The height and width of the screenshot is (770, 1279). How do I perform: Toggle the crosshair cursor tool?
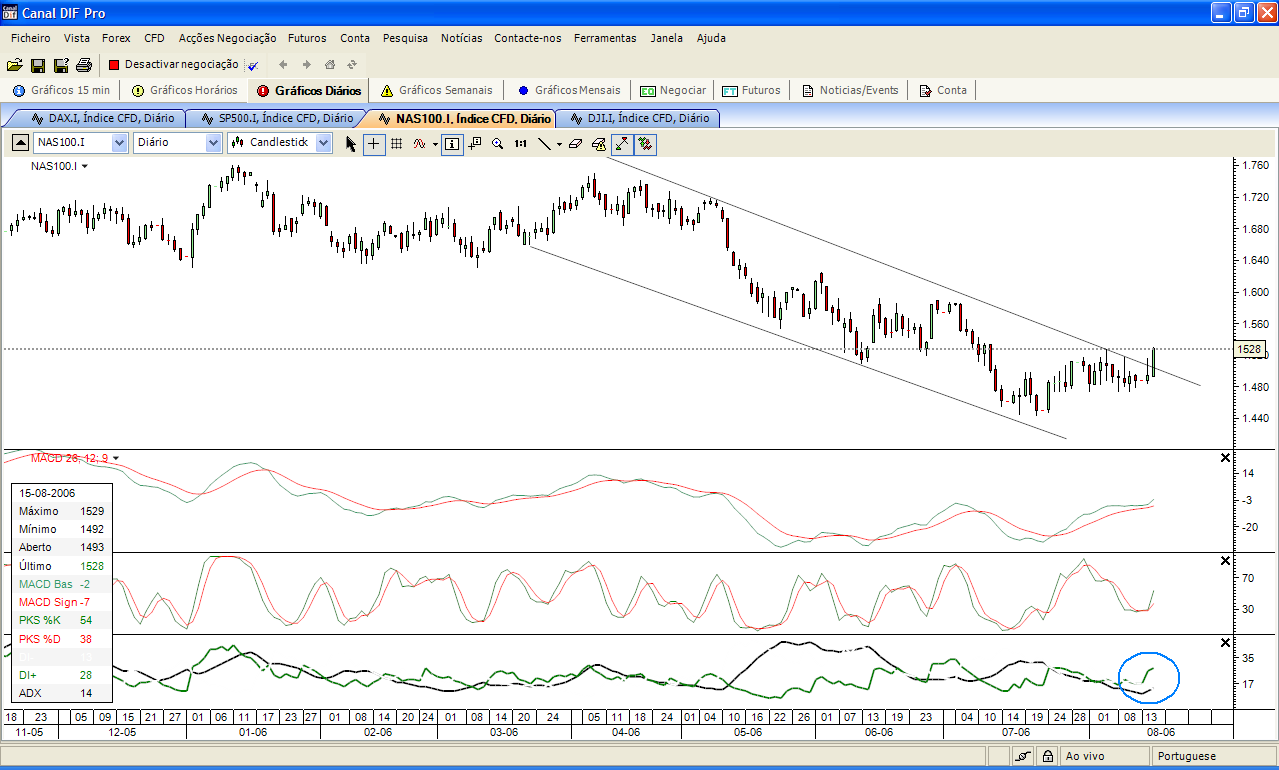click(374, 143)
